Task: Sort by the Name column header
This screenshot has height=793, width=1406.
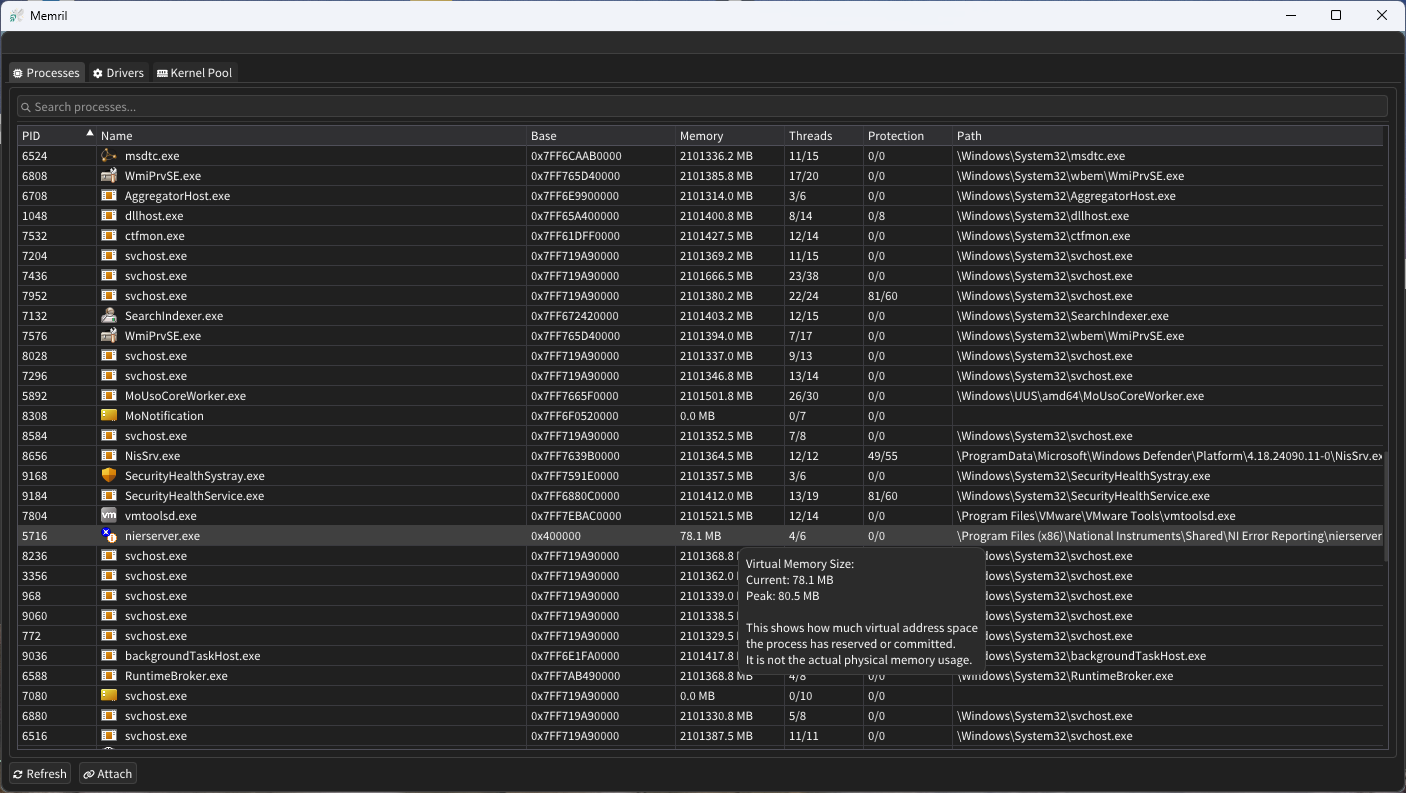Action: point(312,136)
